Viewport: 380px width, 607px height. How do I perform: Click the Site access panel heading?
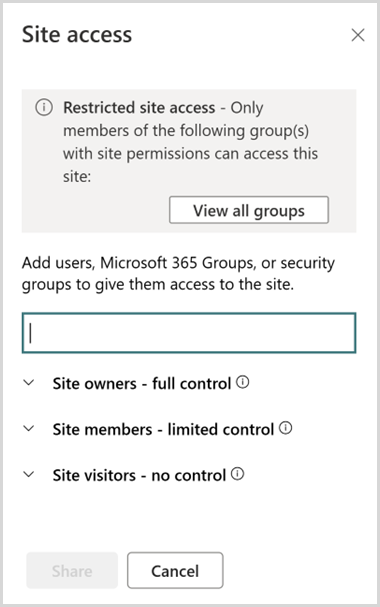77,34
